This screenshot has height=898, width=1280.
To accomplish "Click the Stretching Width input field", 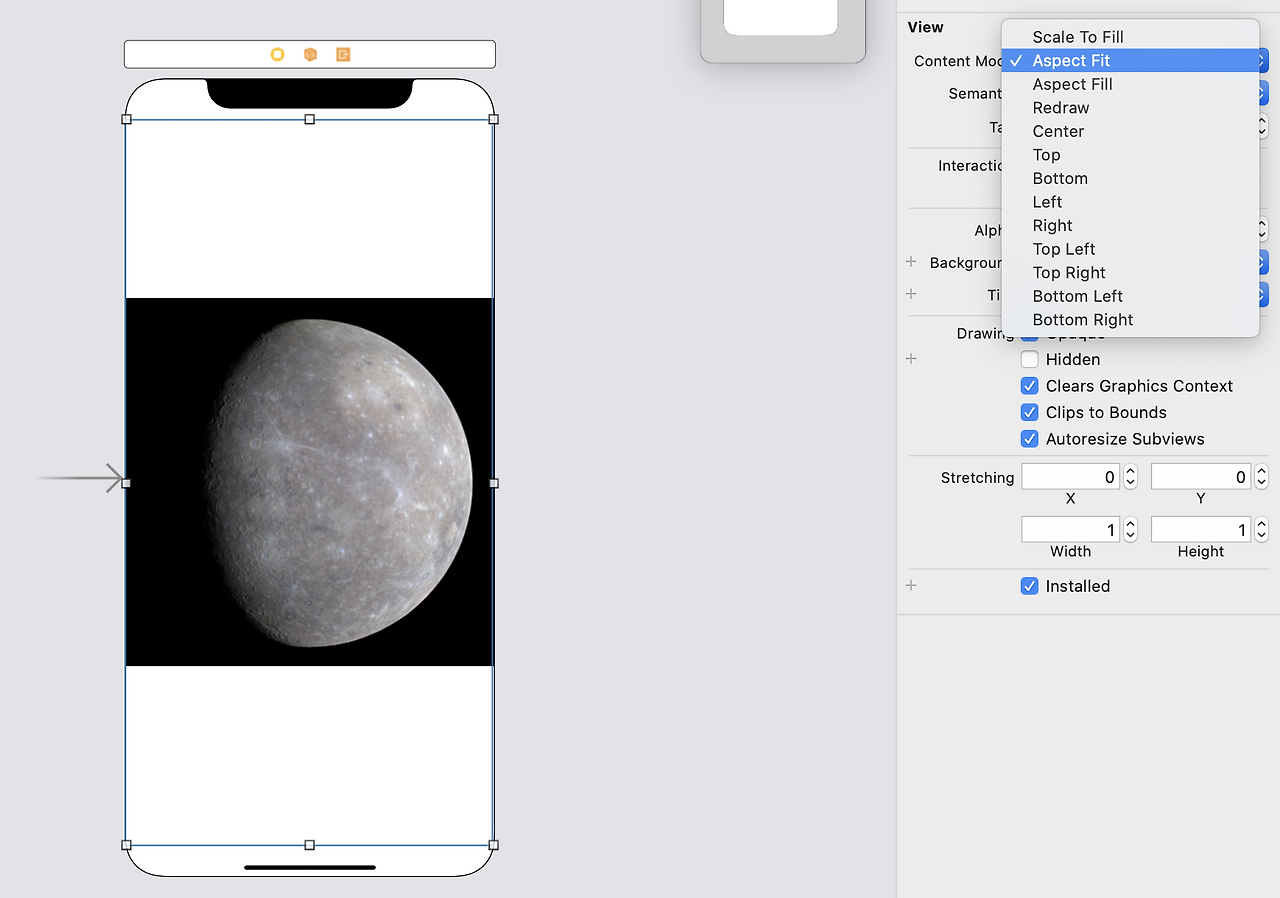I will (1070, 529).
